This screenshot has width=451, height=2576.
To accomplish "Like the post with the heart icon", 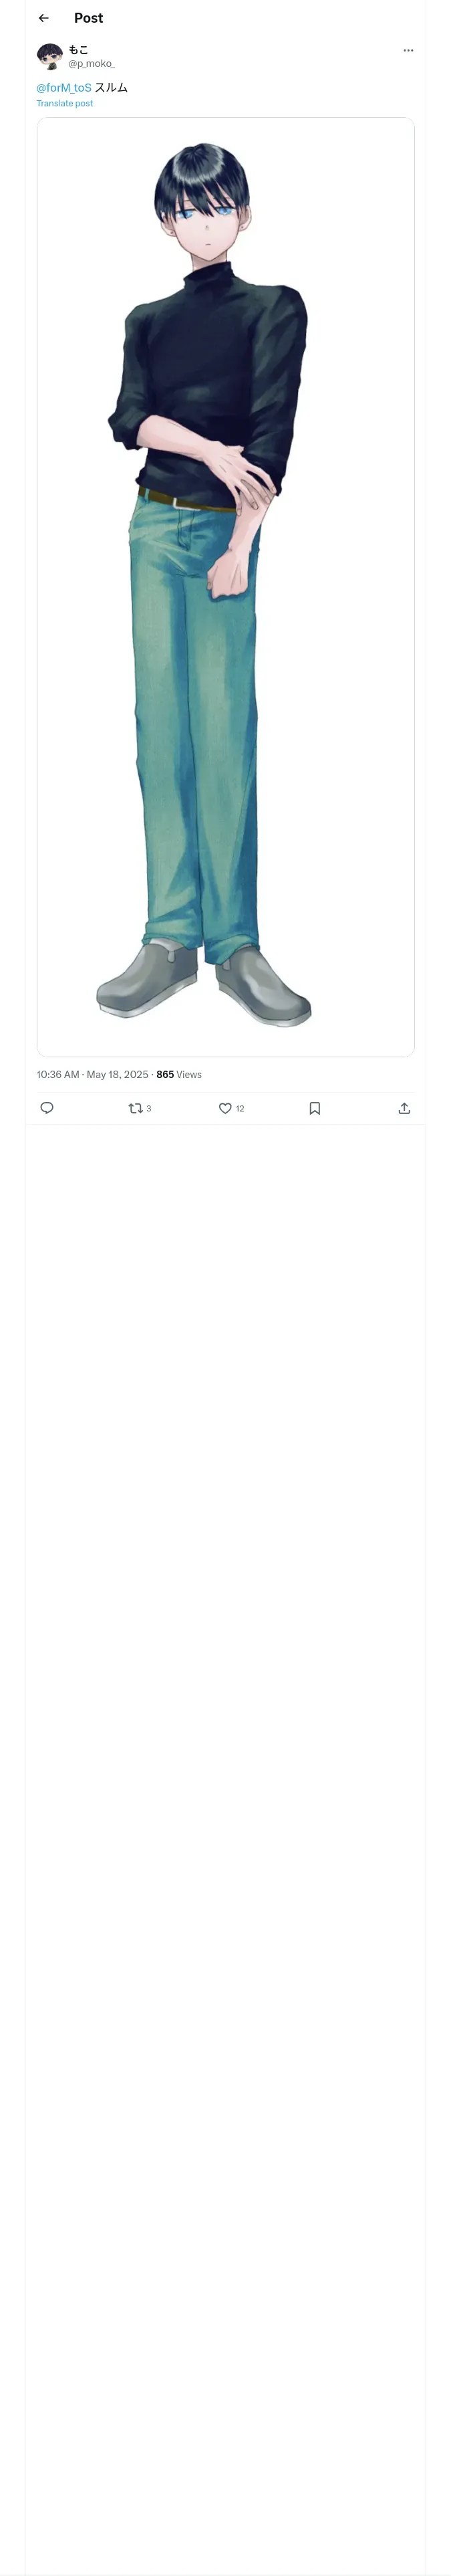I will coord(225,1108).
